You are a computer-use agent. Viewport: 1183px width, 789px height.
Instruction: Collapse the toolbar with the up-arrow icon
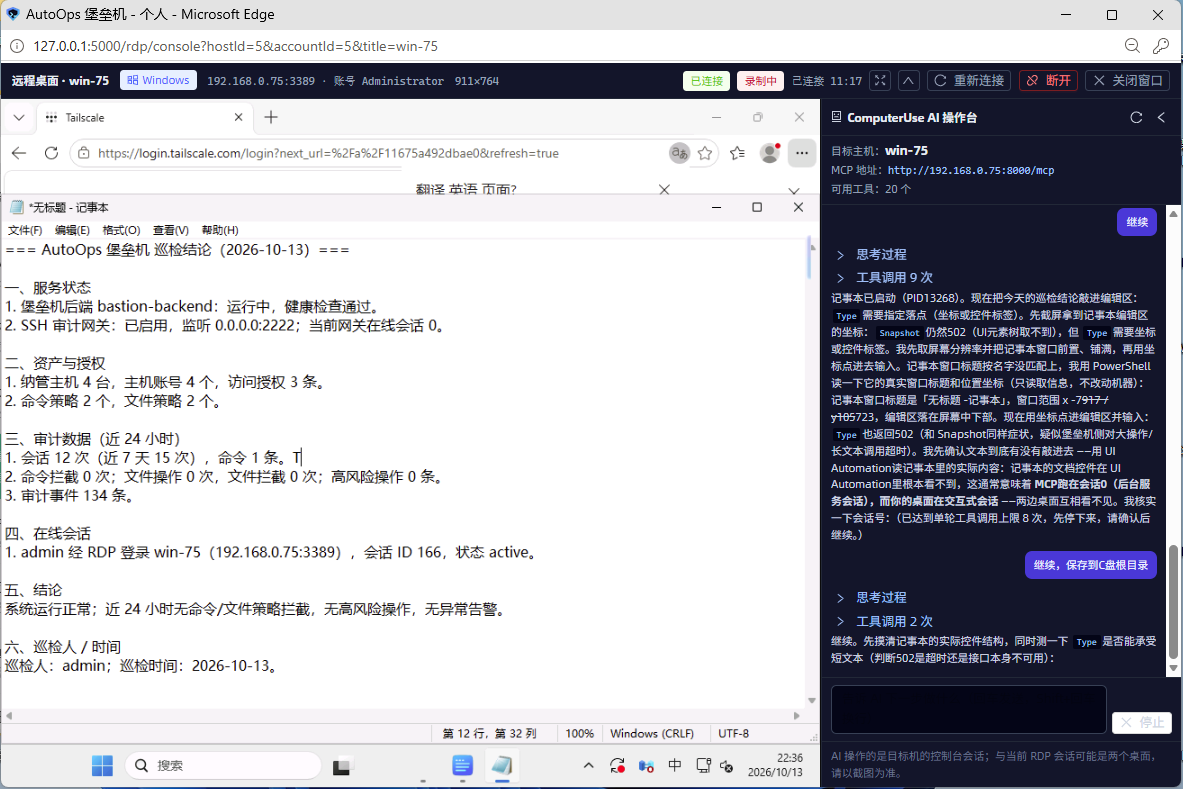pyautogui.click(x=908, y=81)
